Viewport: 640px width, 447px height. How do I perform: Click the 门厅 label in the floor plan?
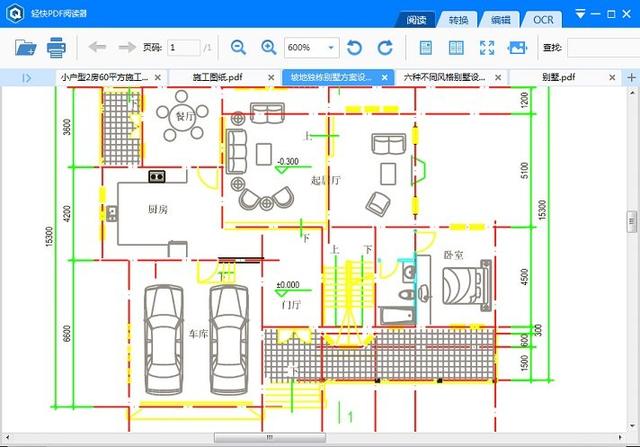pyautogui.click(x=291, y=304)
